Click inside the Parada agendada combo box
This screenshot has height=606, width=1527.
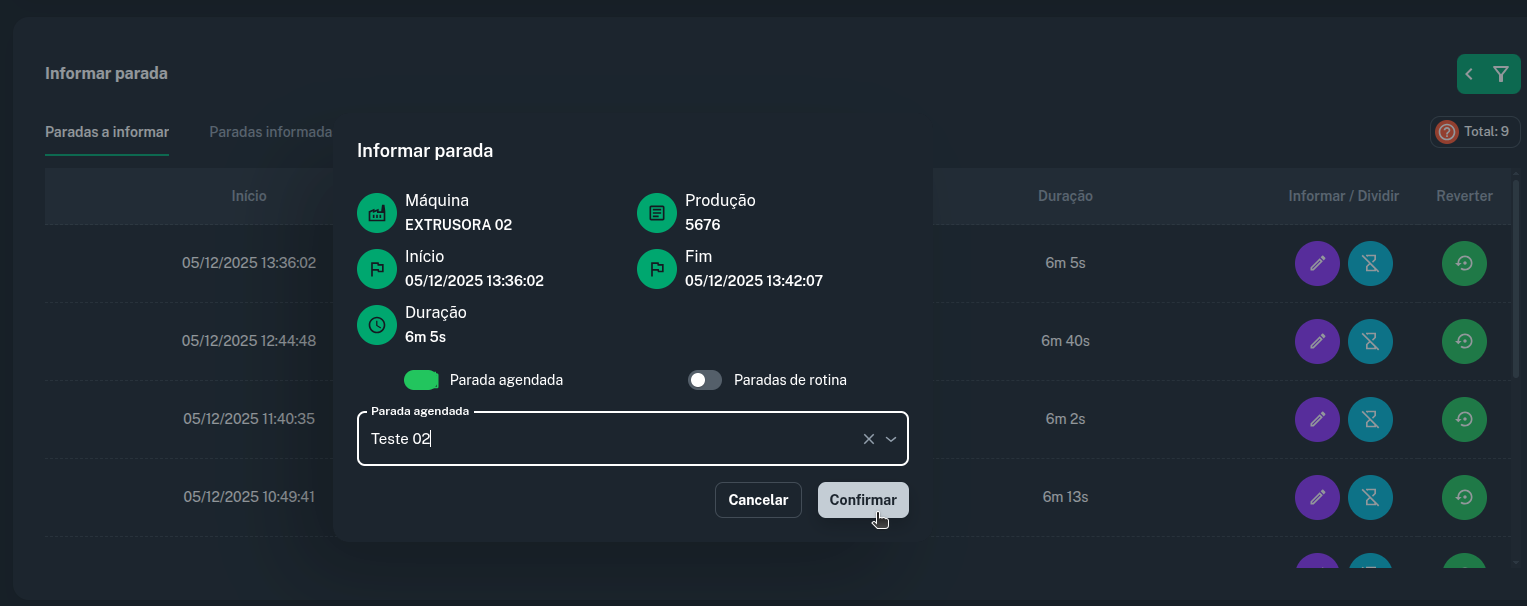coord(600,438)
